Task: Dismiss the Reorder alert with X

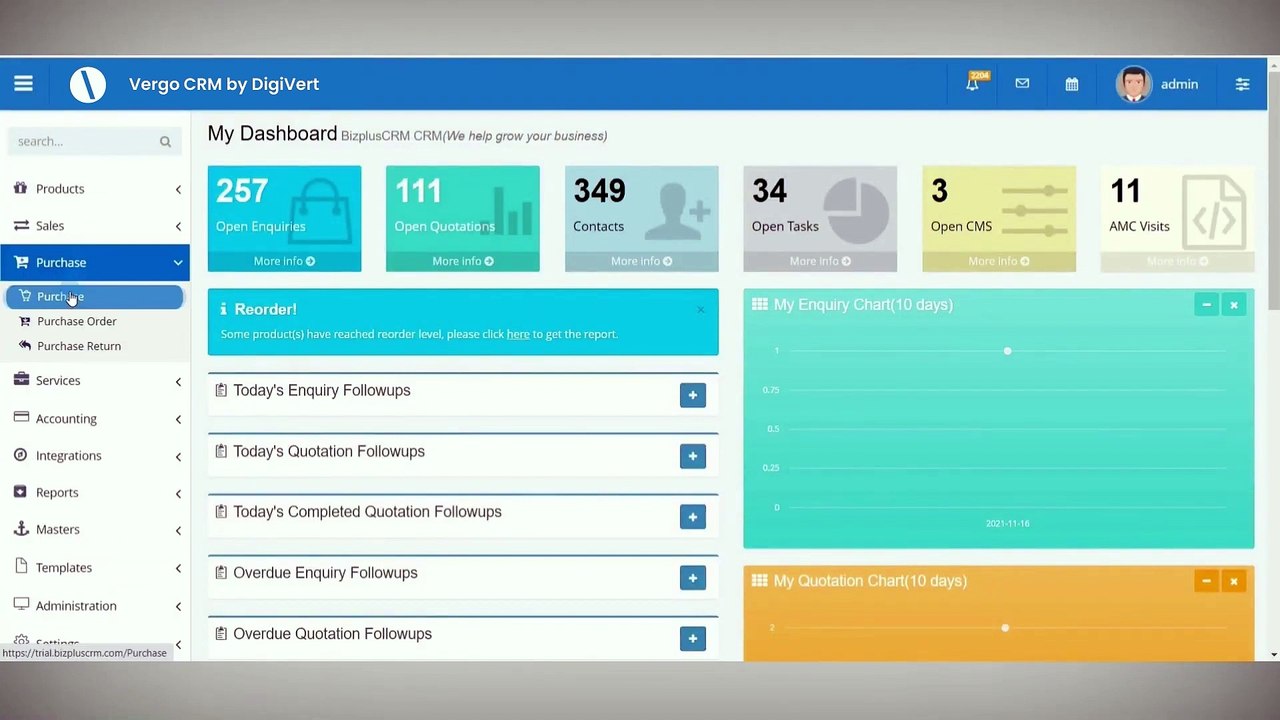Action: [x=701, y=309]
